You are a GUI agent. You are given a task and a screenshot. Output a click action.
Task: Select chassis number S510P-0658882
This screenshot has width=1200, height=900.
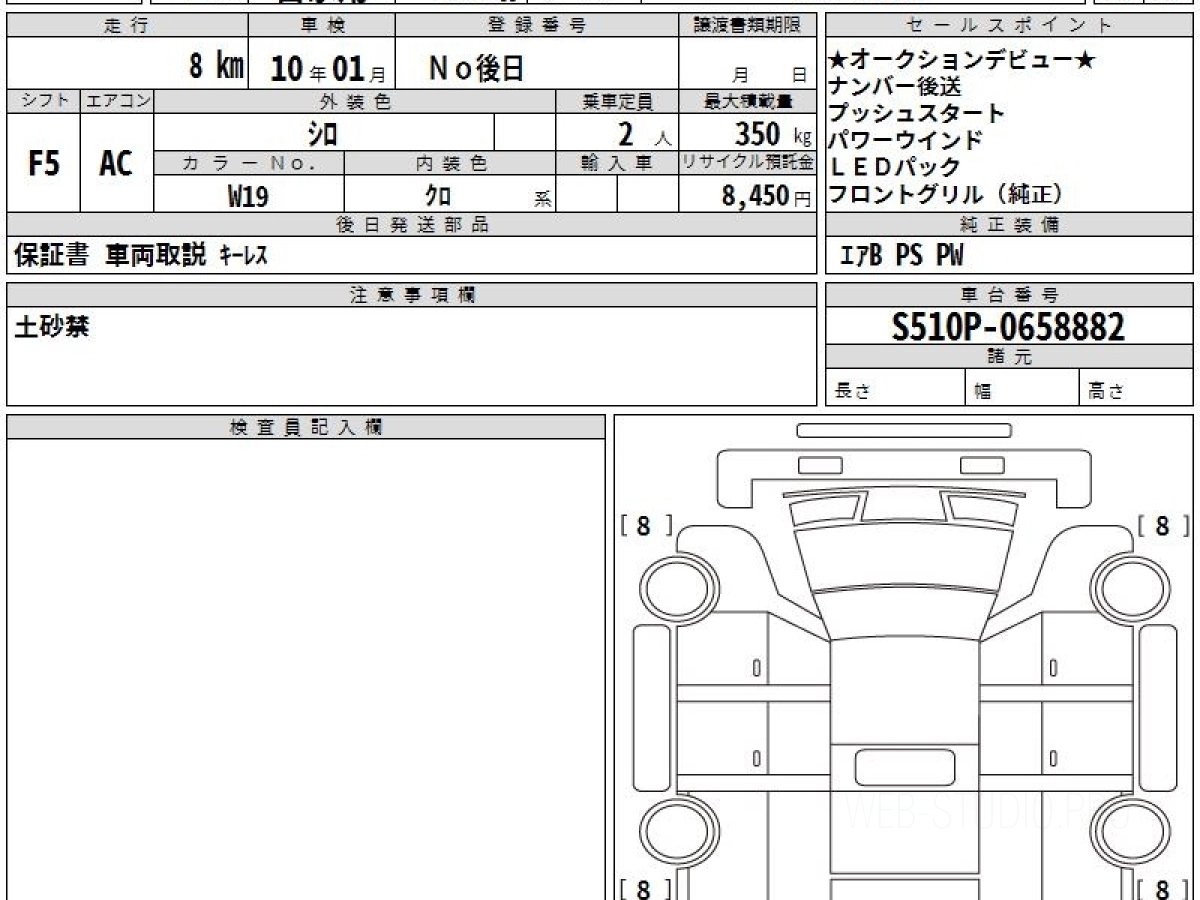coord(1009,327)
